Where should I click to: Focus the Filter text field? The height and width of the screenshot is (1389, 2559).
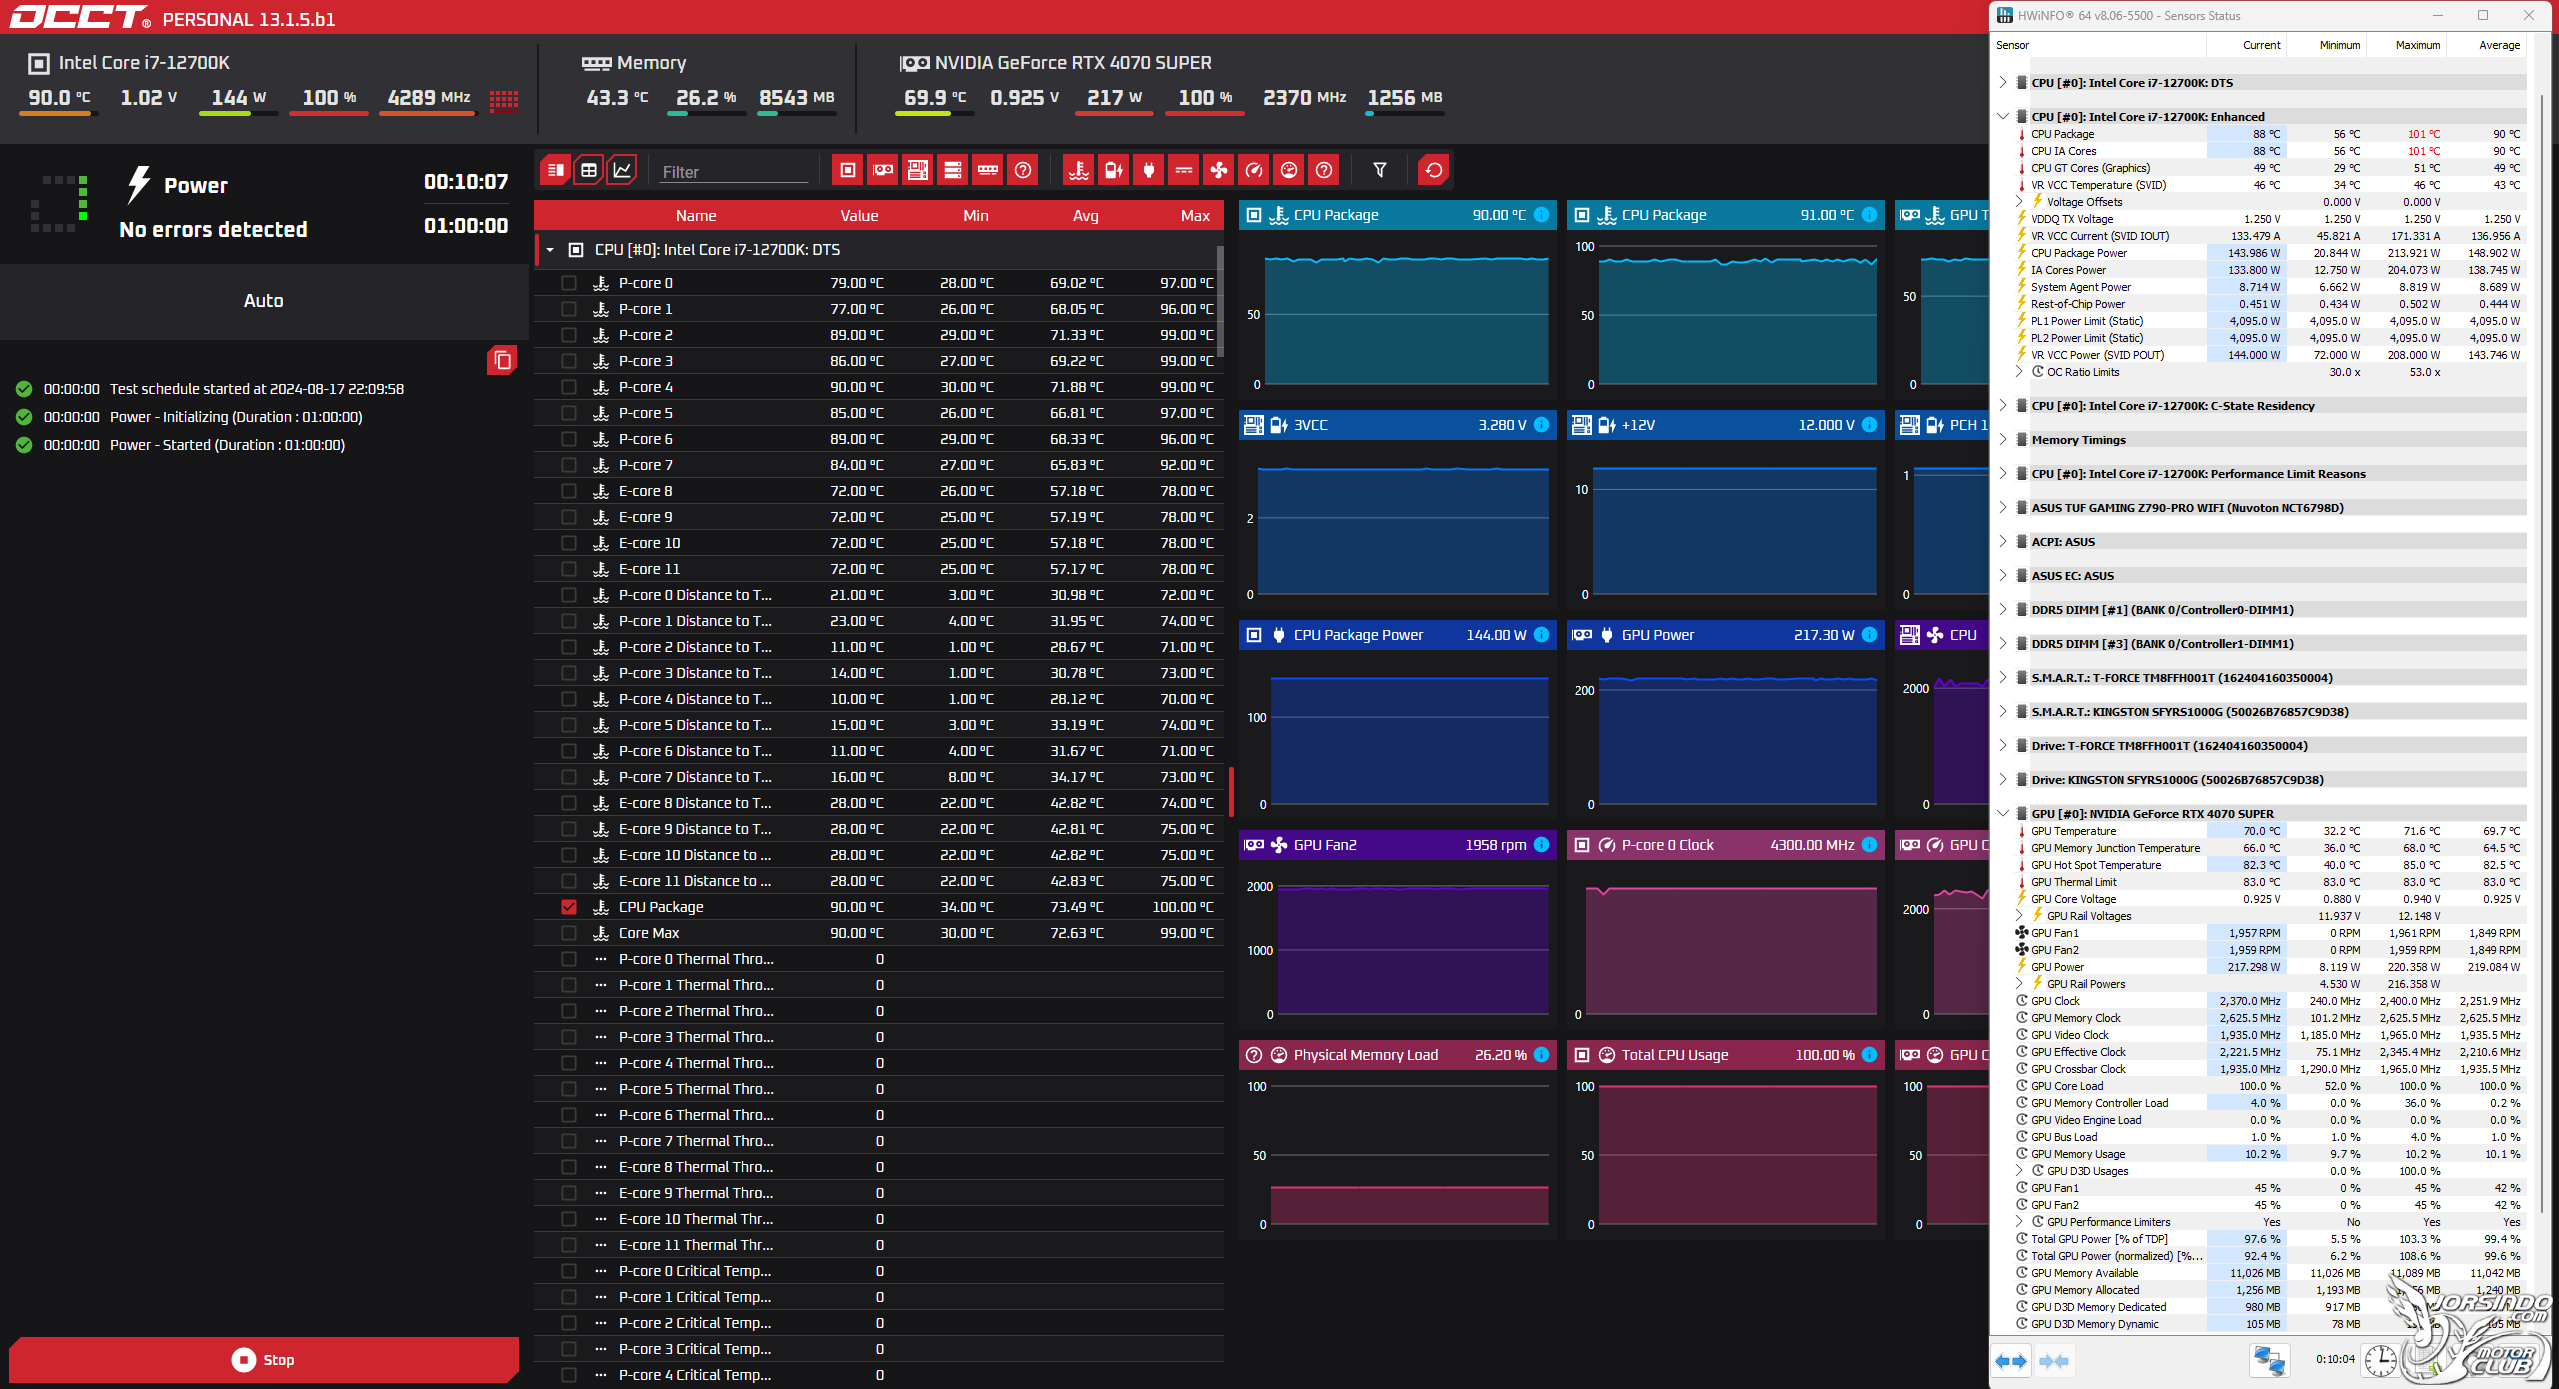(x=734, y=172)
